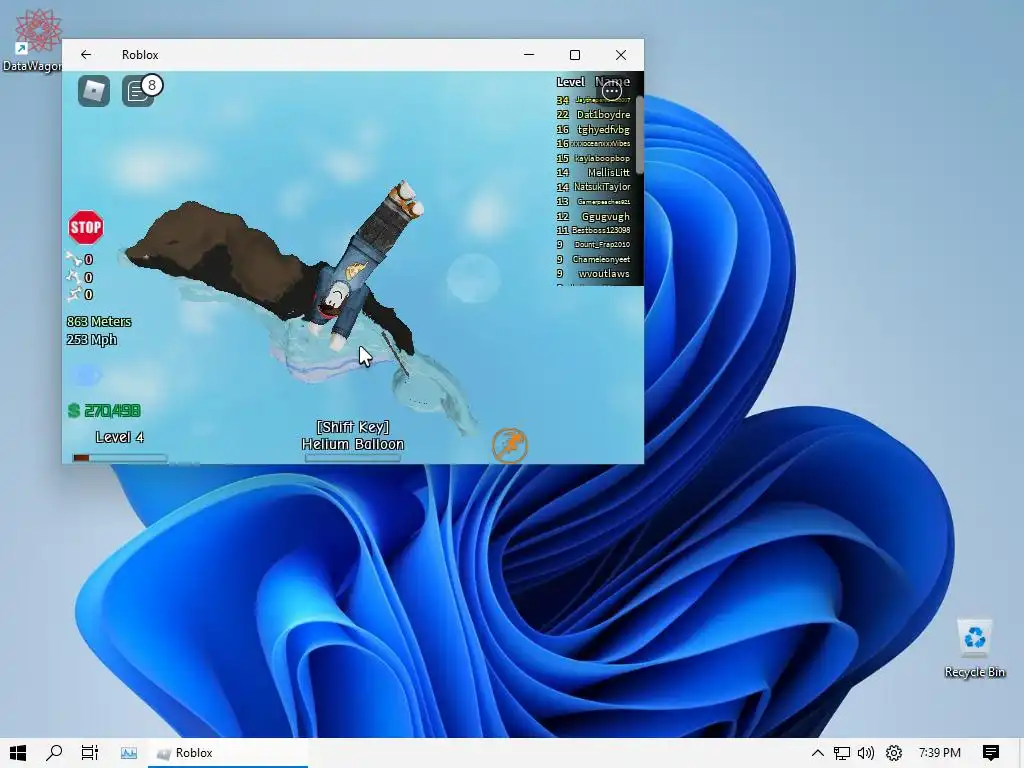Image resolution: width=1024 pixels, height=768 pixels.
Task: Click the Level 4 label
Action: (120, 437)
